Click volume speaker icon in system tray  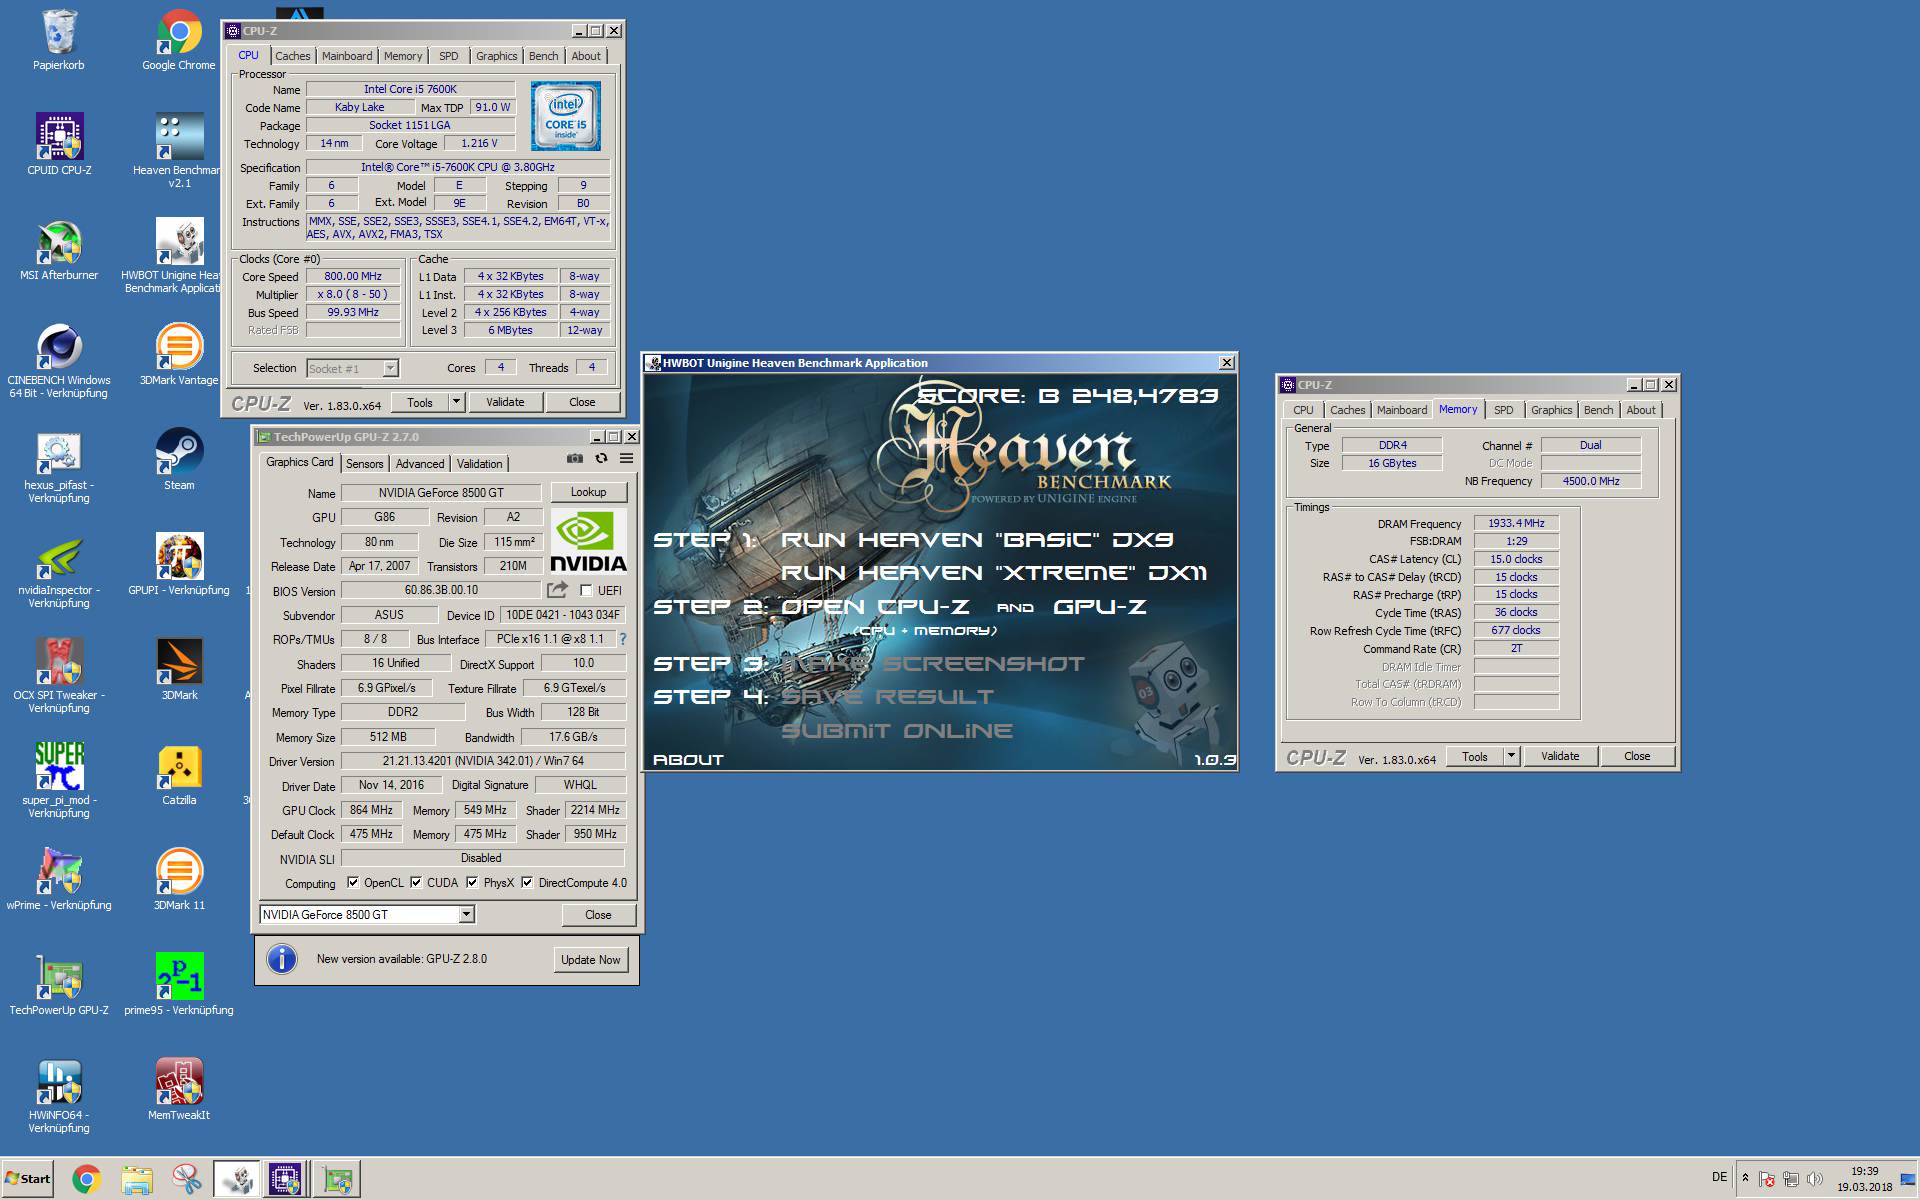click(1815, 1179)
